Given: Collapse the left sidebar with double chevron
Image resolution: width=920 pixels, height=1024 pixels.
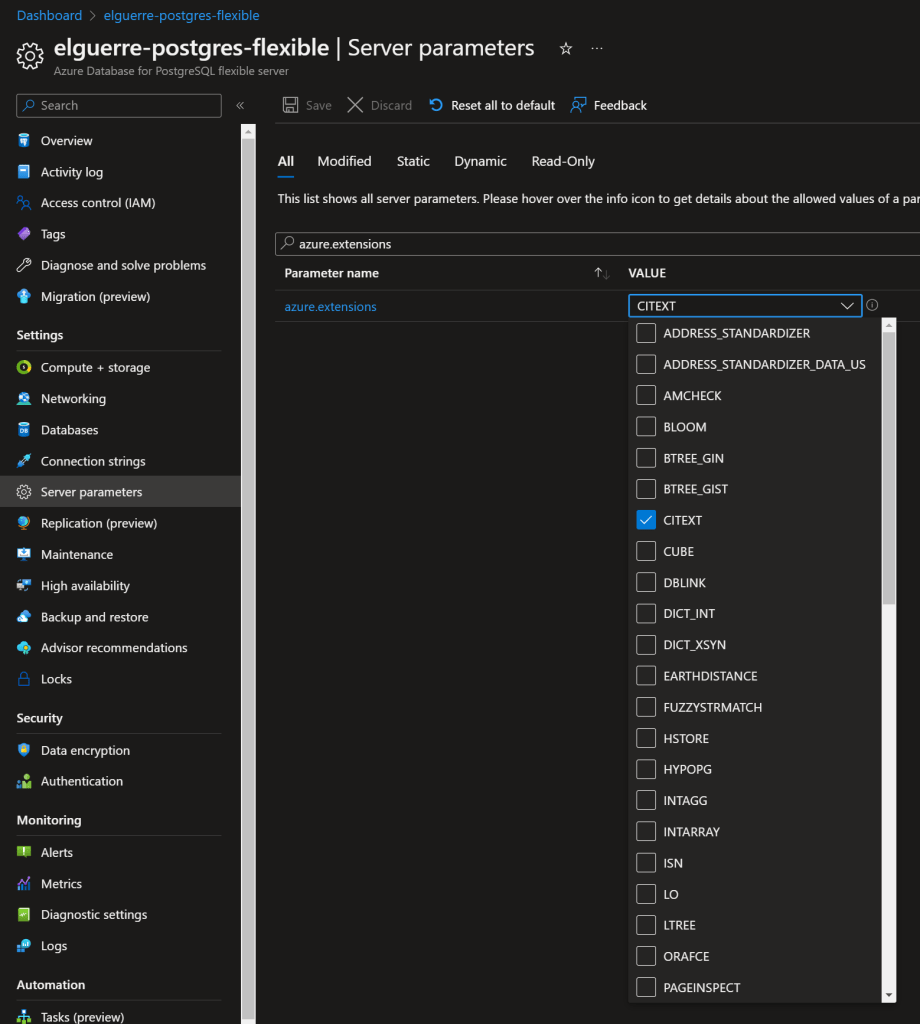Looking at the screenshot, I should 240,105.
